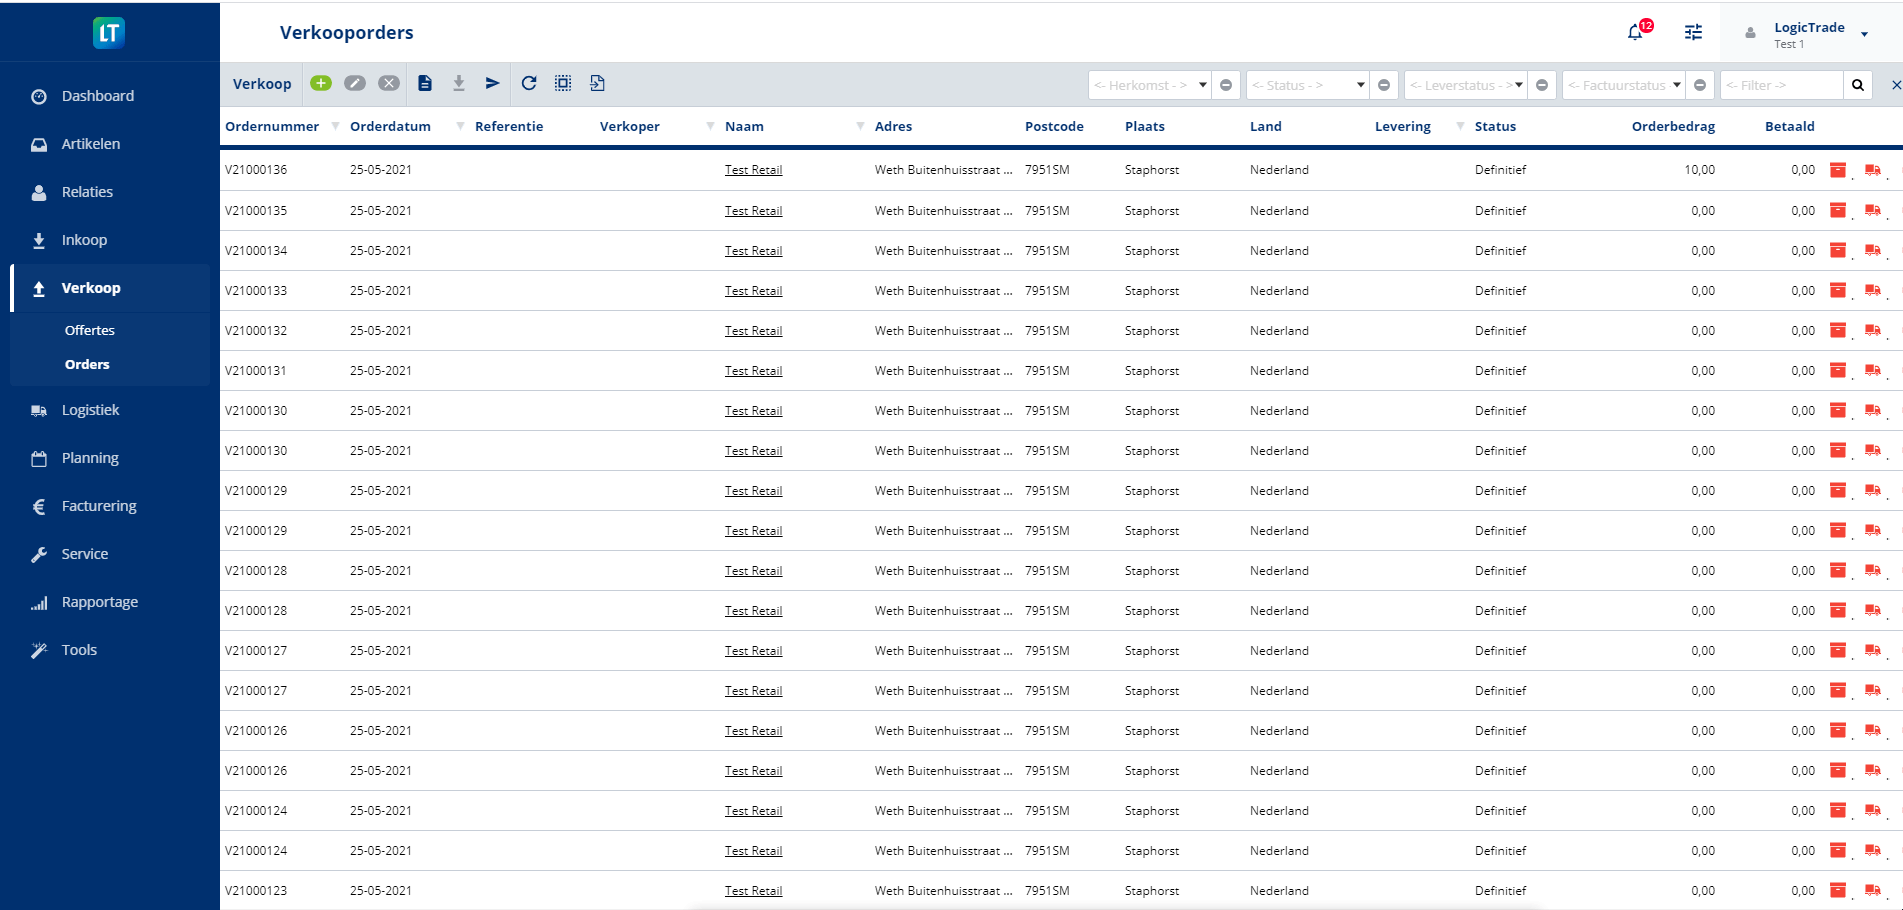1903x910 pixels.
Task: Expand the Leverstatus dropdown filter
Action: (1465, 85)
